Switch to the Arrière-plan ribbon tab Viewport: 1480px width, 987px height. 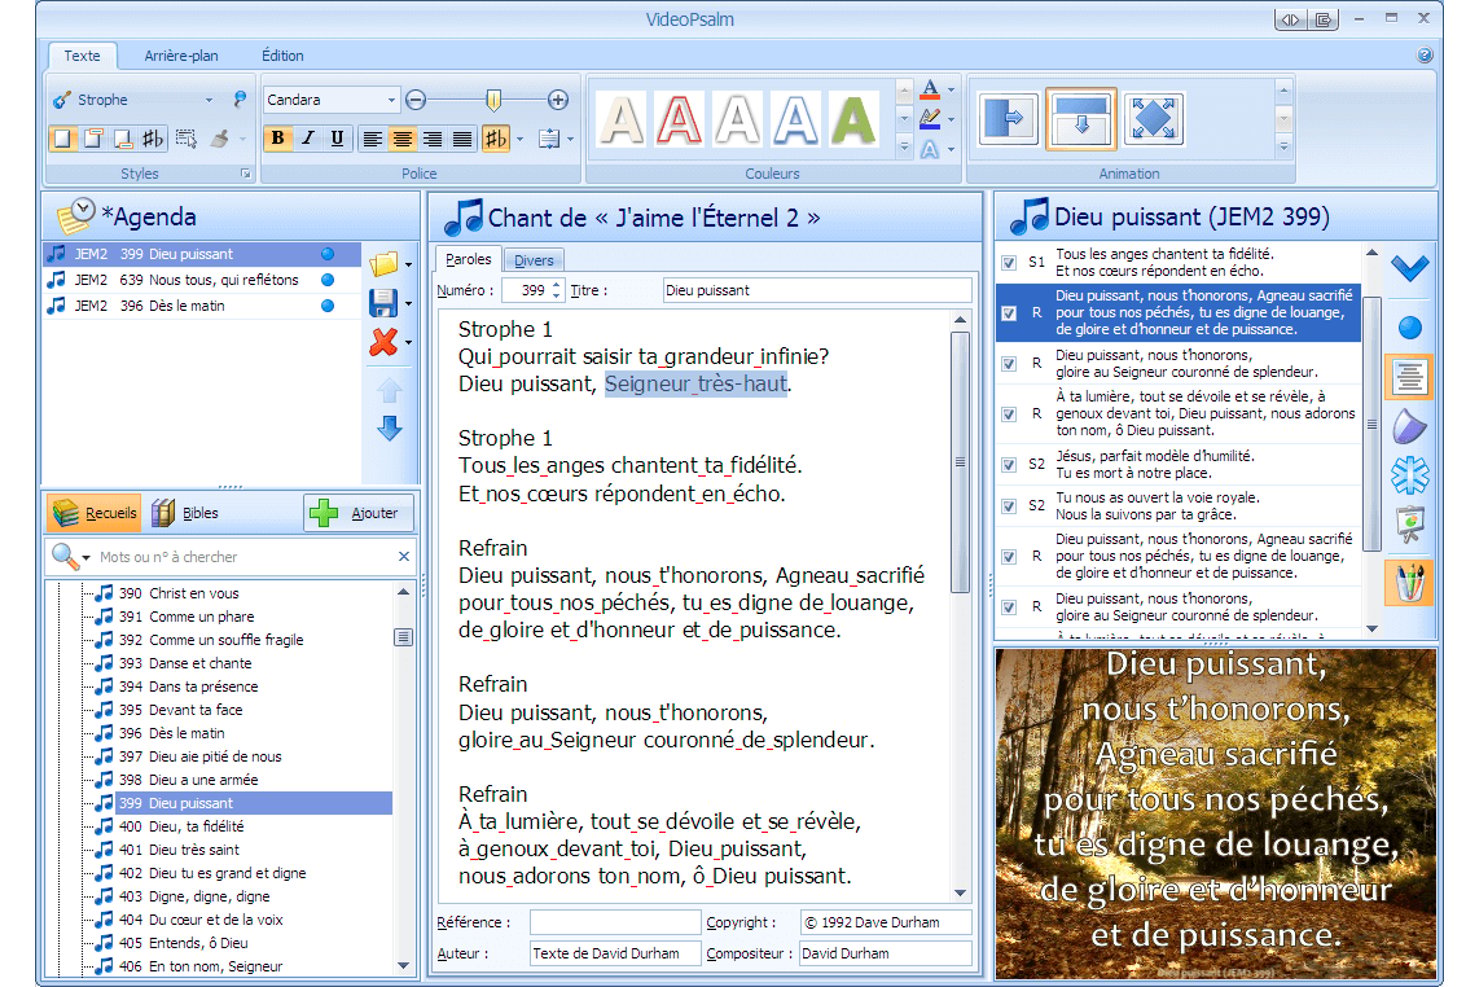click(181, 56)
